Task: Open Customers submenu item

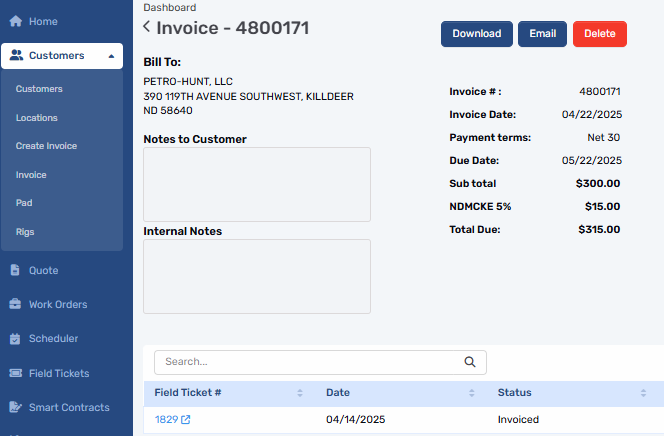Action: tap(39, 89)
